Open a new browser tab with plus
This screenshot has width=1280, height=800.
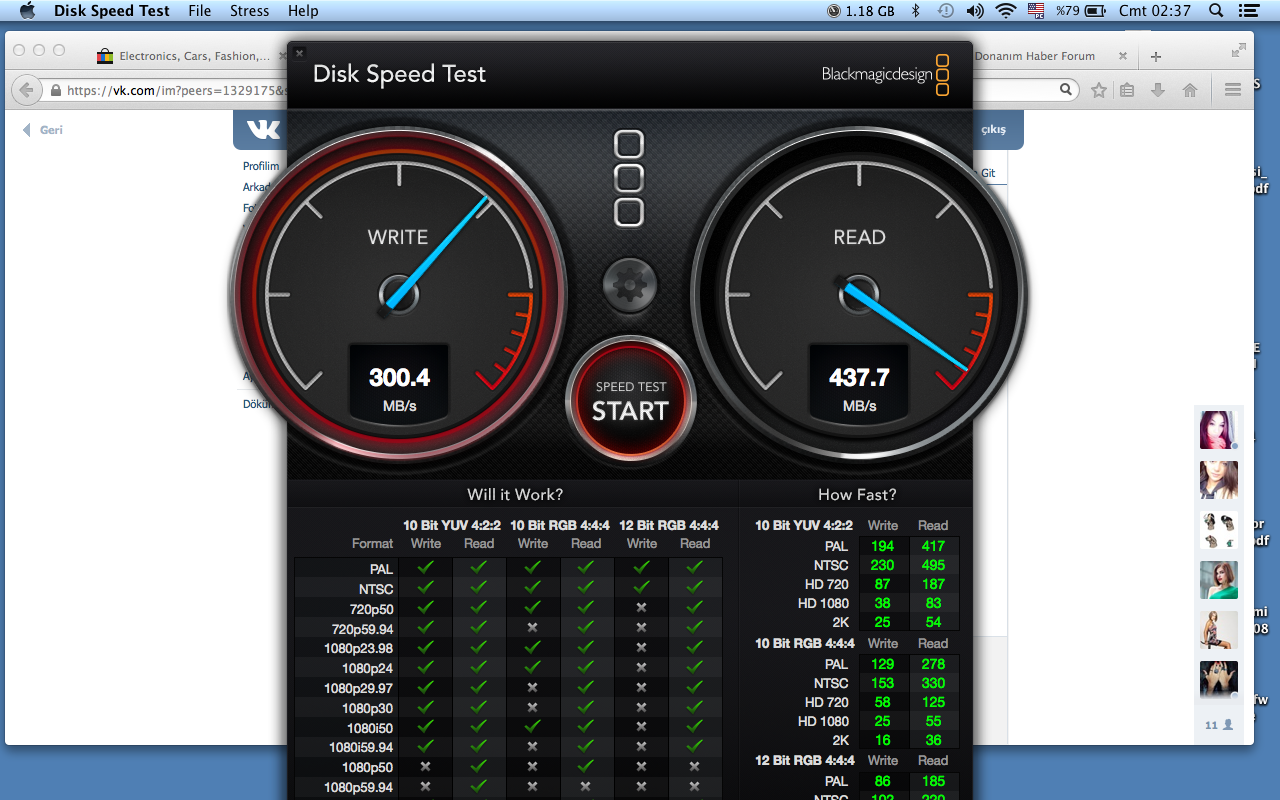pyautogui.click(x=1156, y=56)
